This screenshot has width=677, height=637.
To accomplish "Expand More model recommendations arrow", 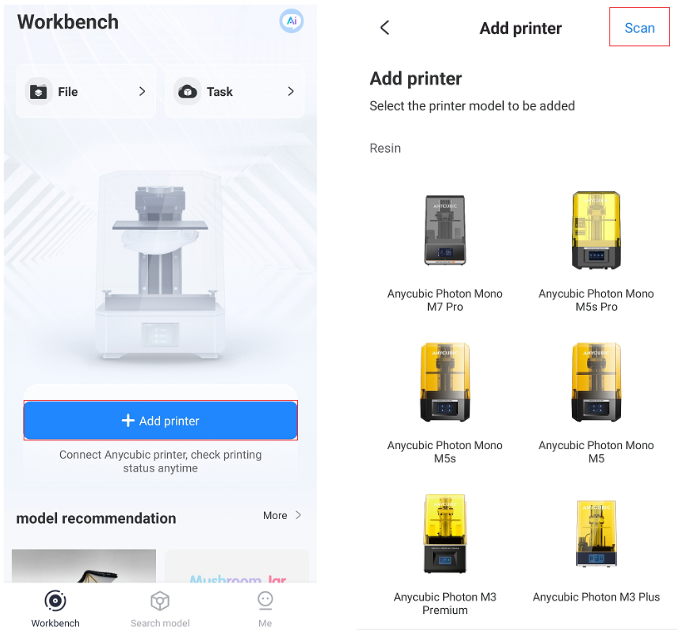I will [x=298, y=515].
